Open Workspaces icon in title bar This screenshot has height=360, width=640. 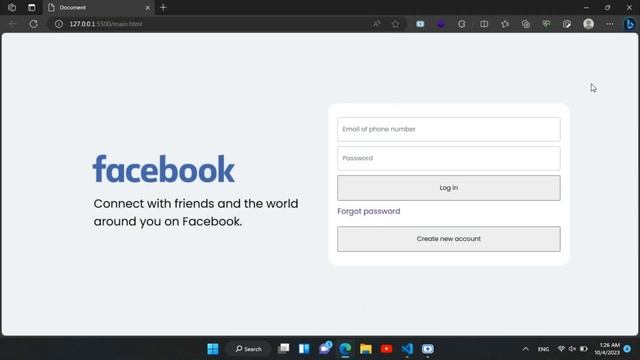click(x=12, y=7)
